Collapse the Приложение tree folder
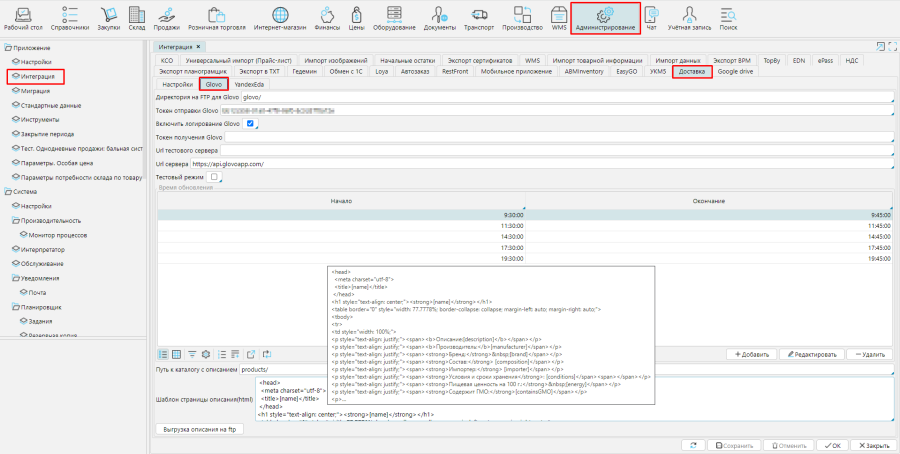The height and width of the screenshot is (454, 900). [x=7, y=48]
